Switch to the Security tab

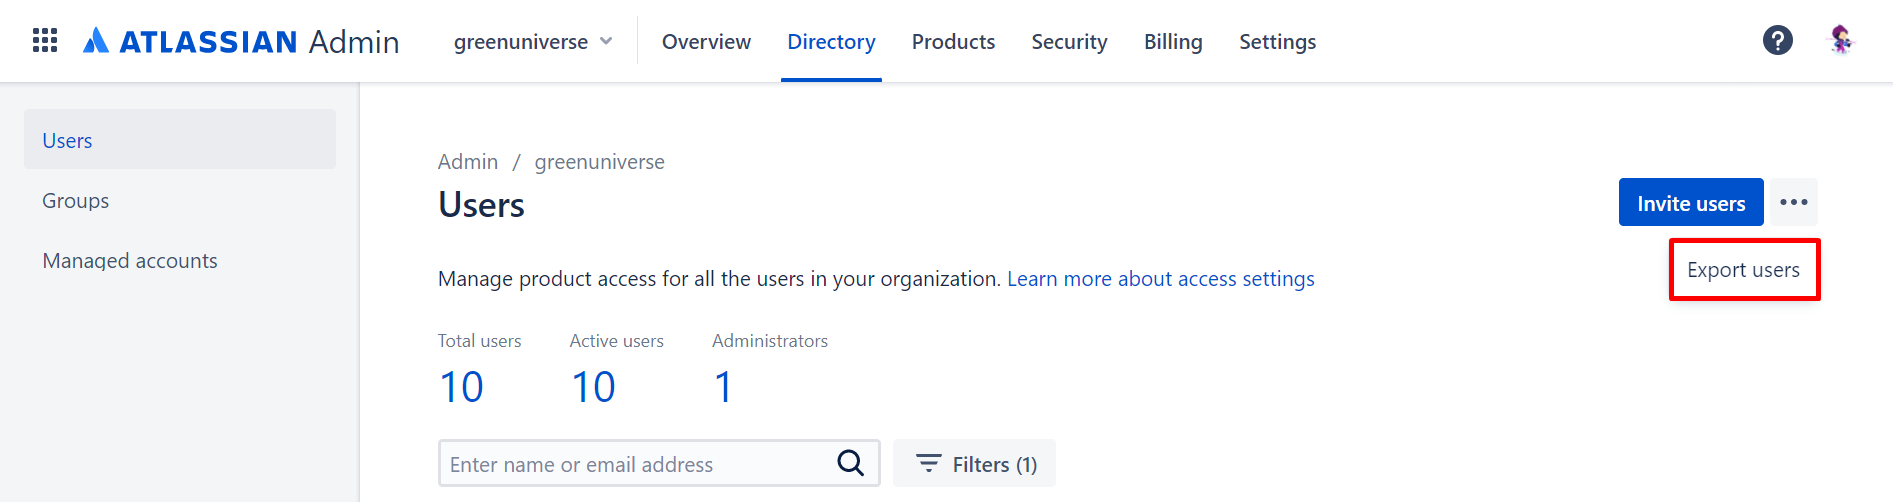tap(1069, 42)
